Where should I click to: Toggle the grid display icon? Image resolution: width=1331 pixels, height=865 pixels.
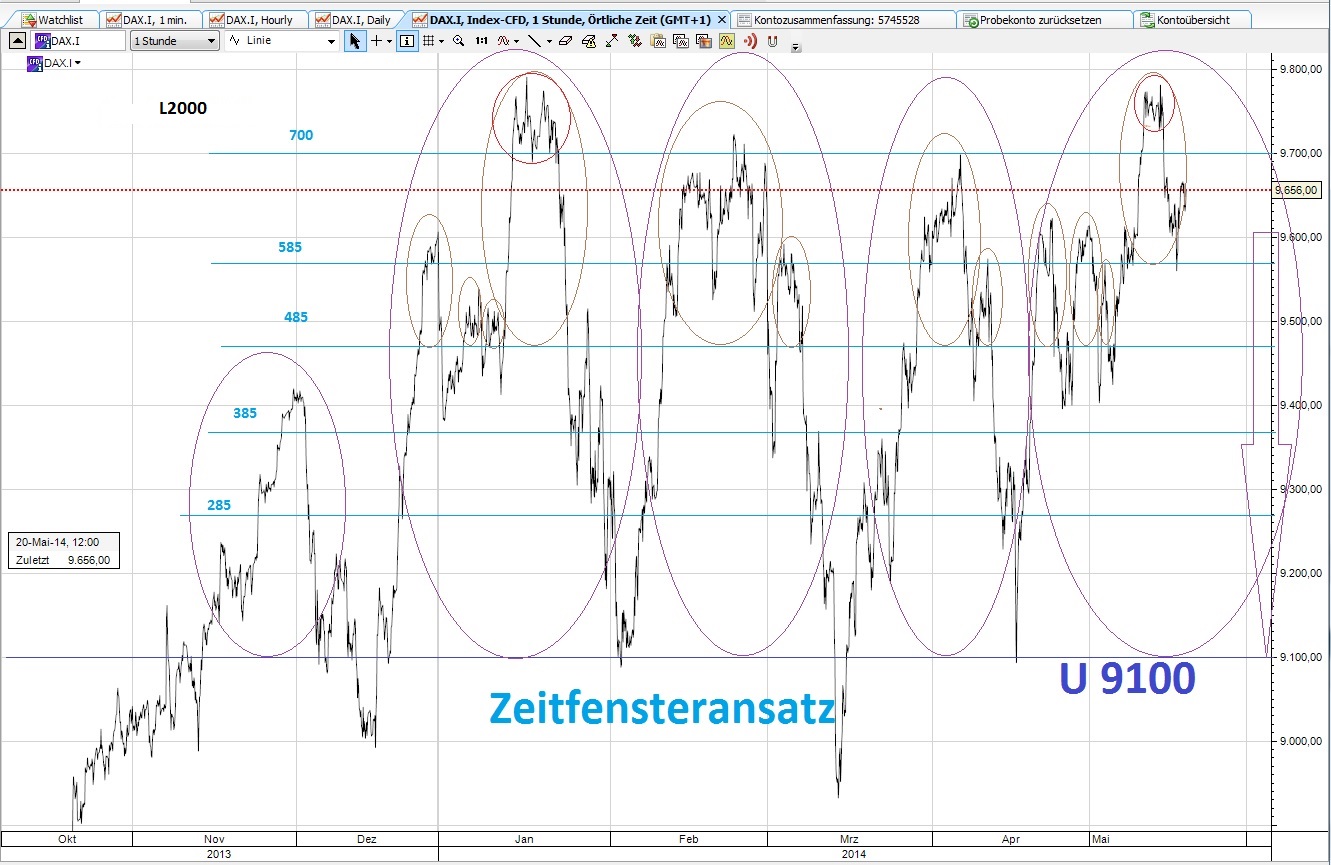click(x=428, y=41)
